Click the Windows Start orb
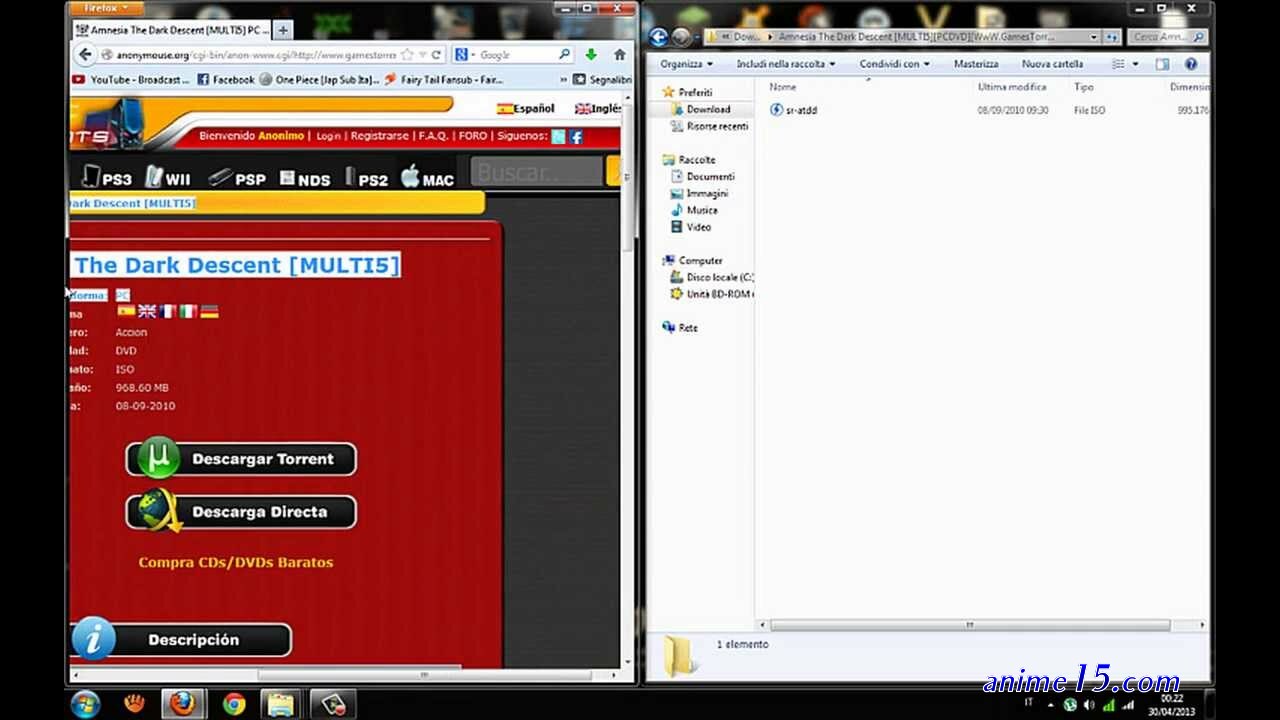 [86, 704]
